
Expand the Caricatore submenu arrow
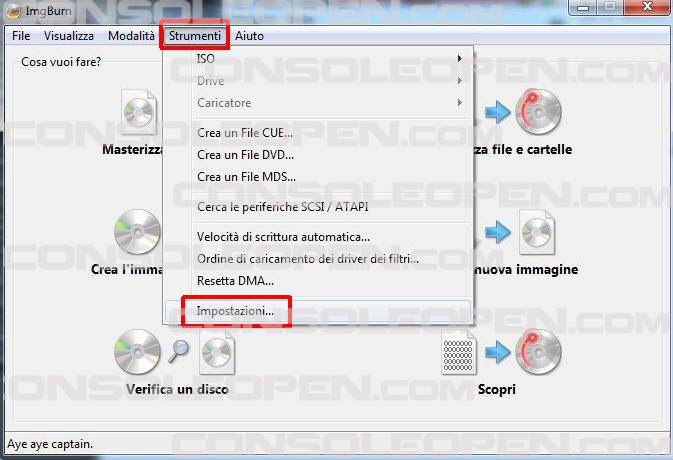(460, 103)
